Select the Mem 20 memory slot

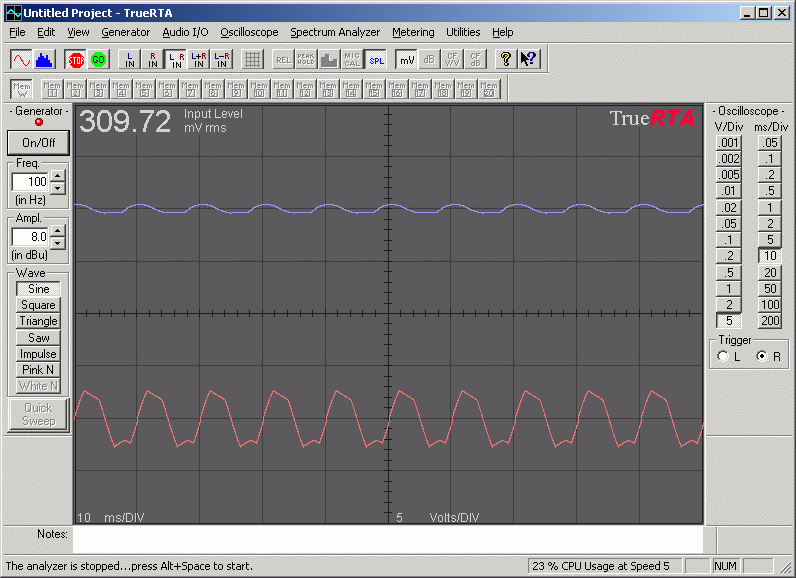point(489,89)
